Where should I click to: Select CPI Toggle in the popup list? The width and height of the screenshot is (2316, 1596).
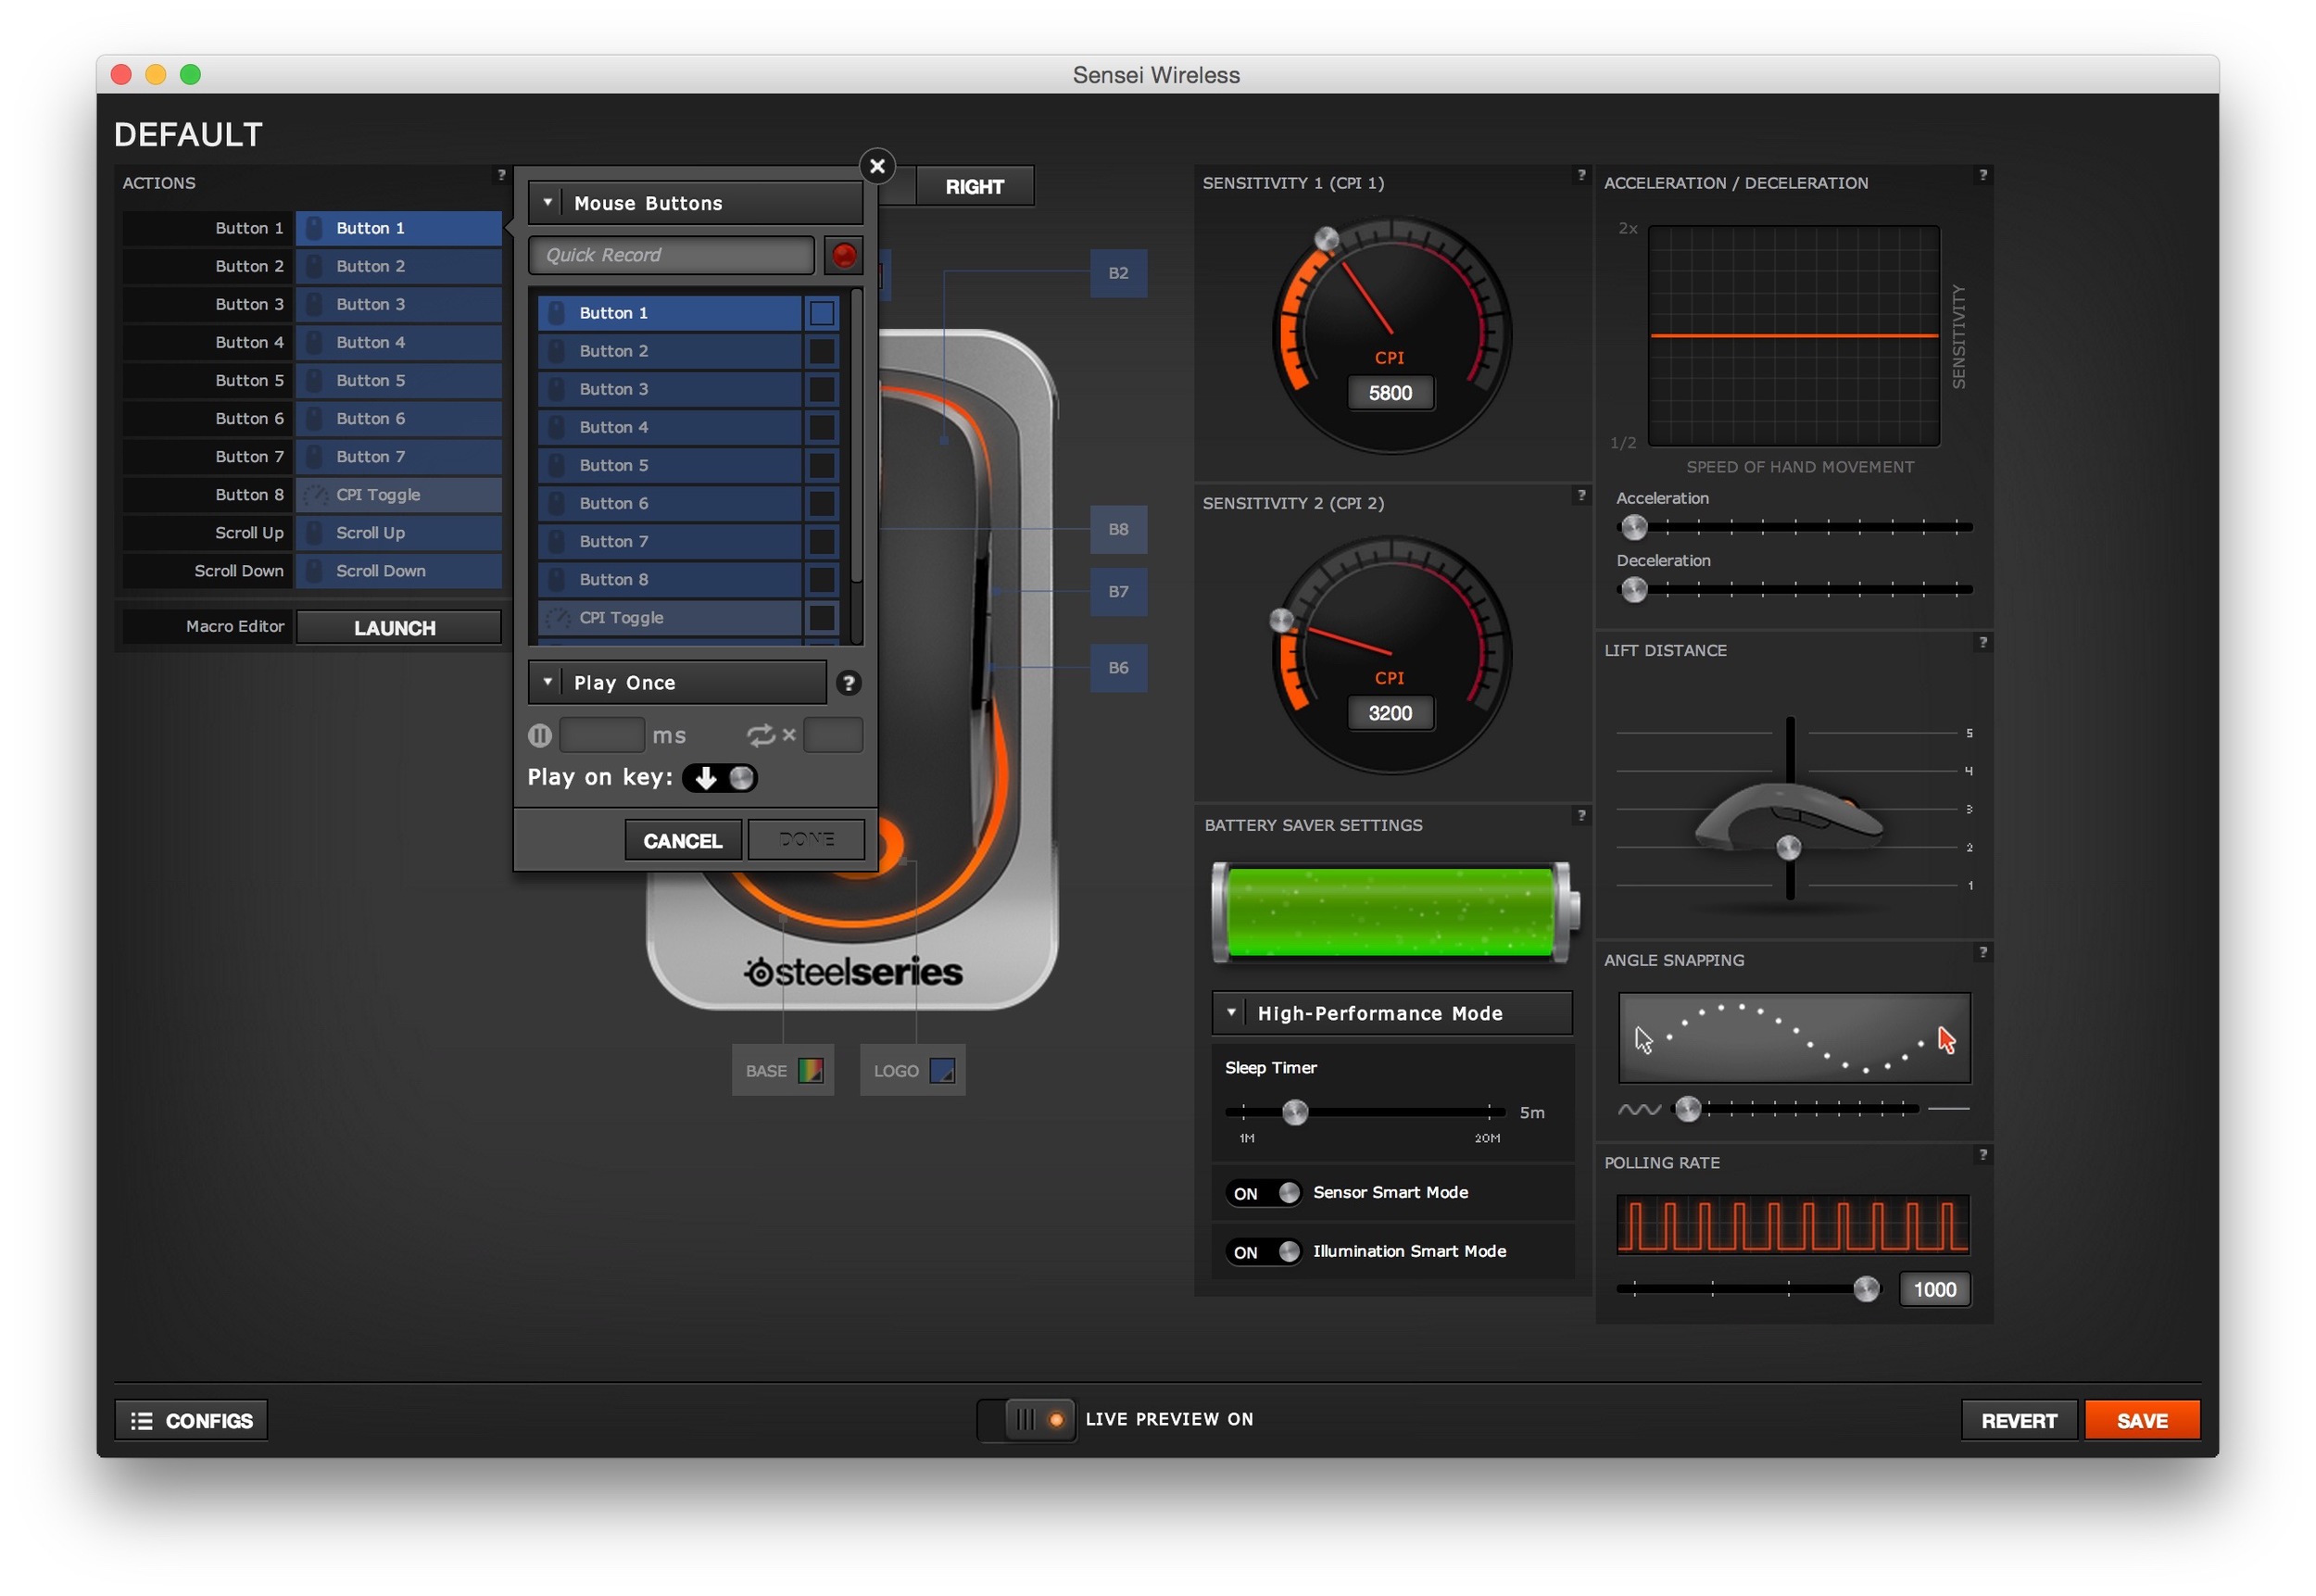pyautogui.click(x=670, y=618)
